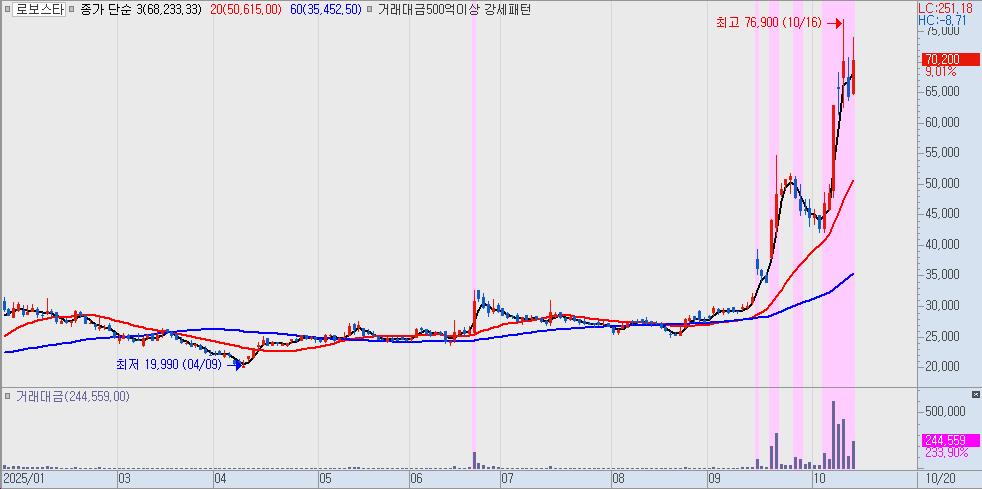Screen dimensions: 982x489
Task: Click the 65,000 price axis label
Action: pos(943,91)
